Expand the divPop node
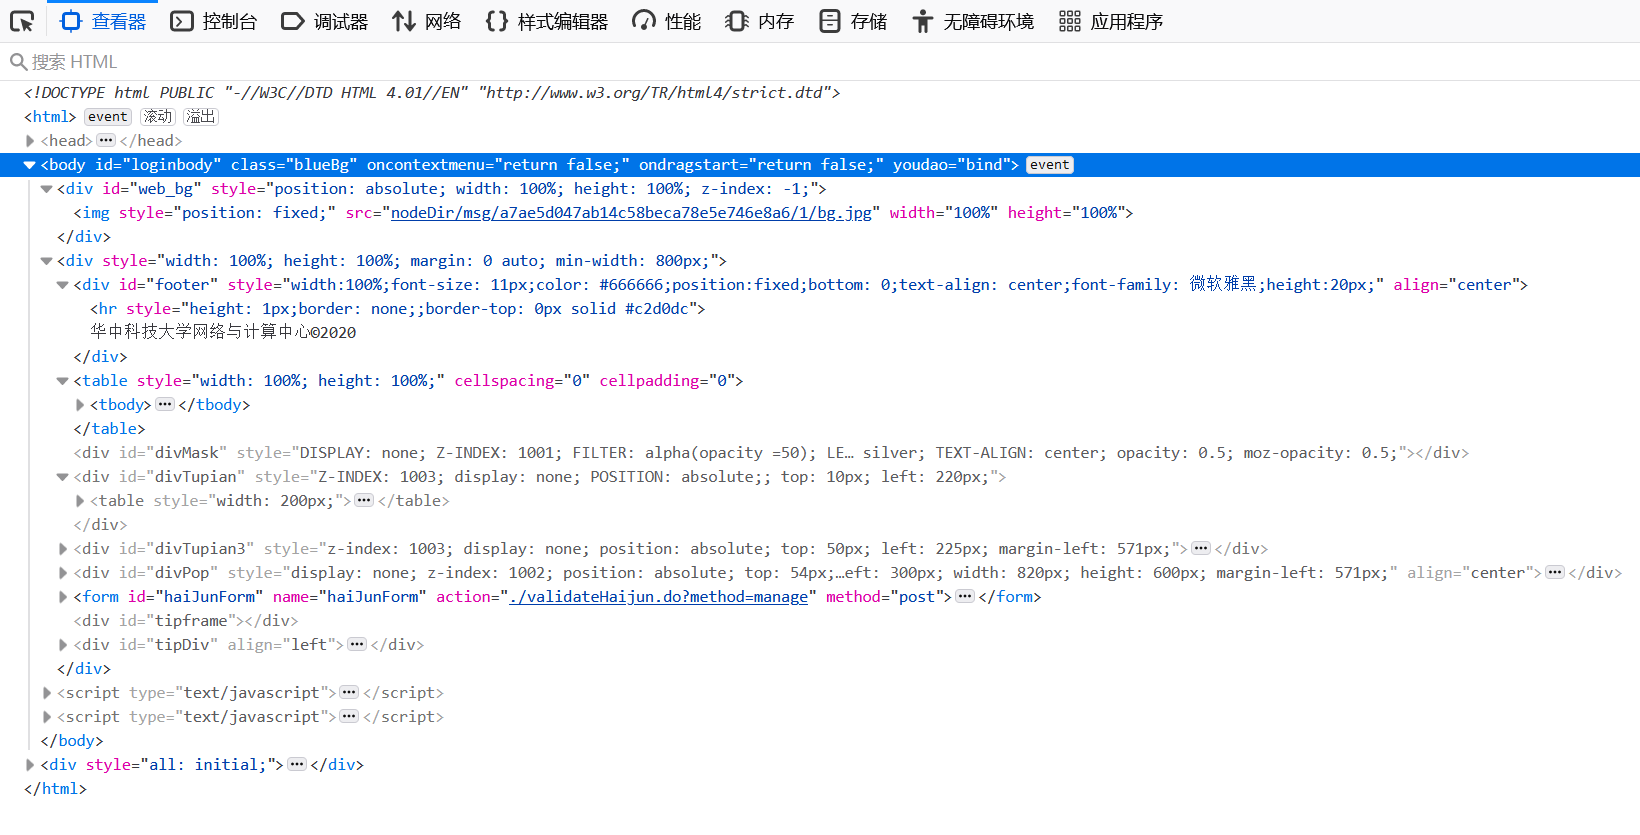1640x835 pixels. [x=63, y=573]
